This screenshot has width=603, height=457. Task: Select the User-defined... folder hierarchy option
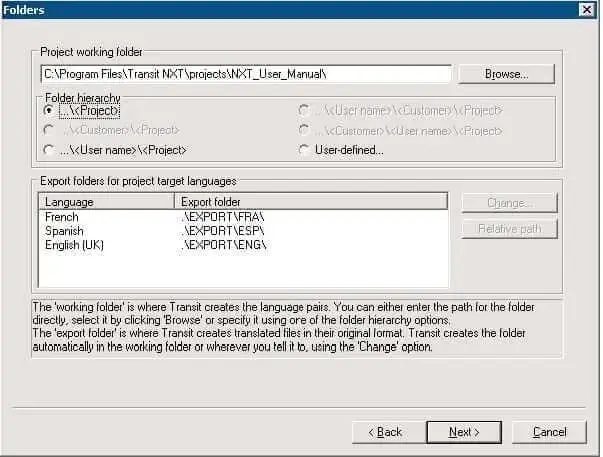click(306, 150)
